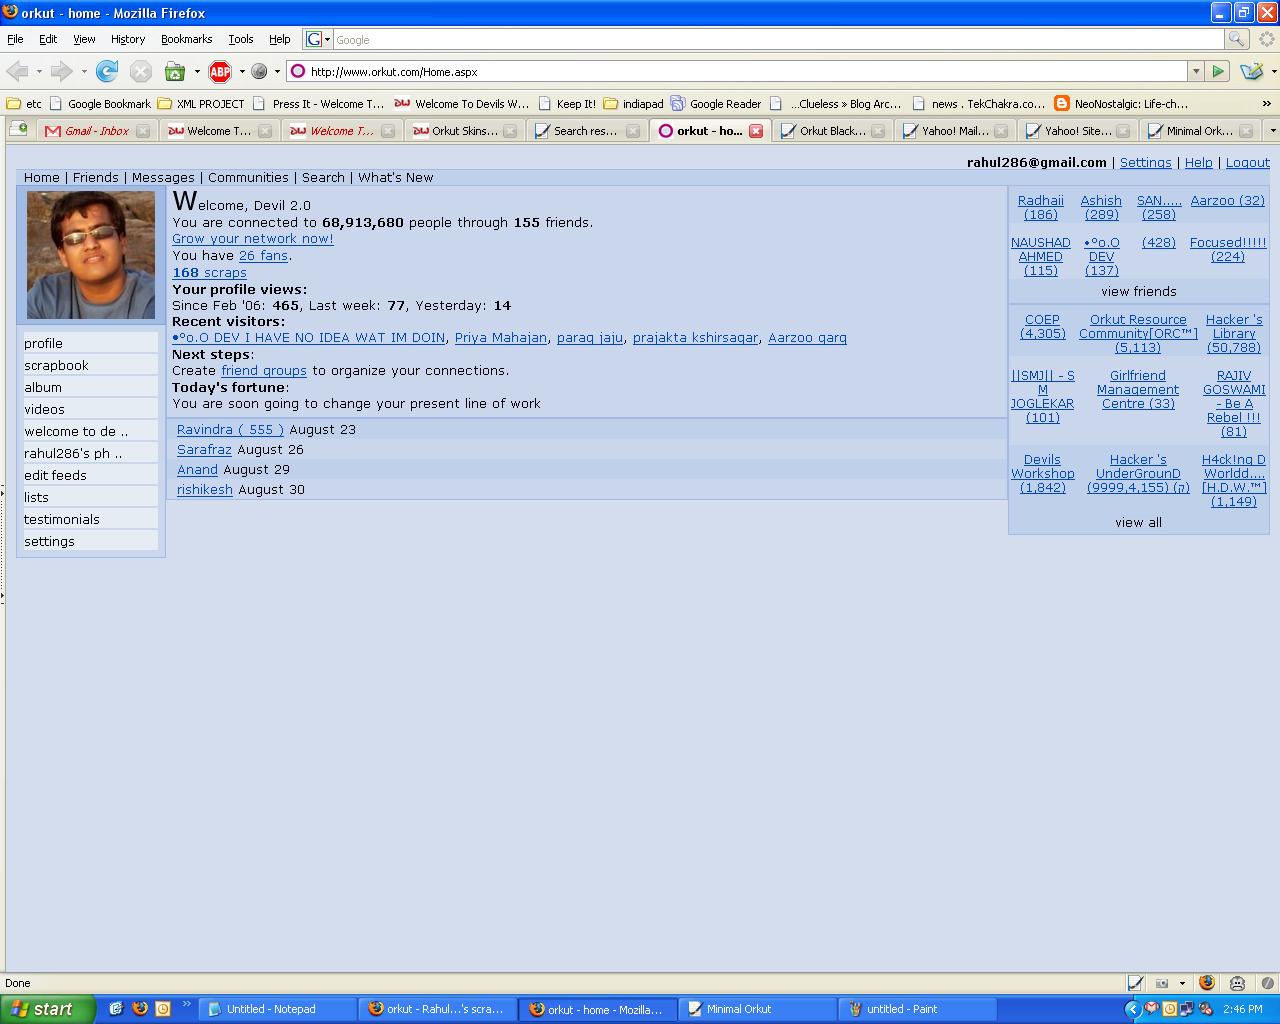The image size is (1280, 1024).
Task: Open the NeoNostalgic Blogger bookmark
Action: 1121,103
